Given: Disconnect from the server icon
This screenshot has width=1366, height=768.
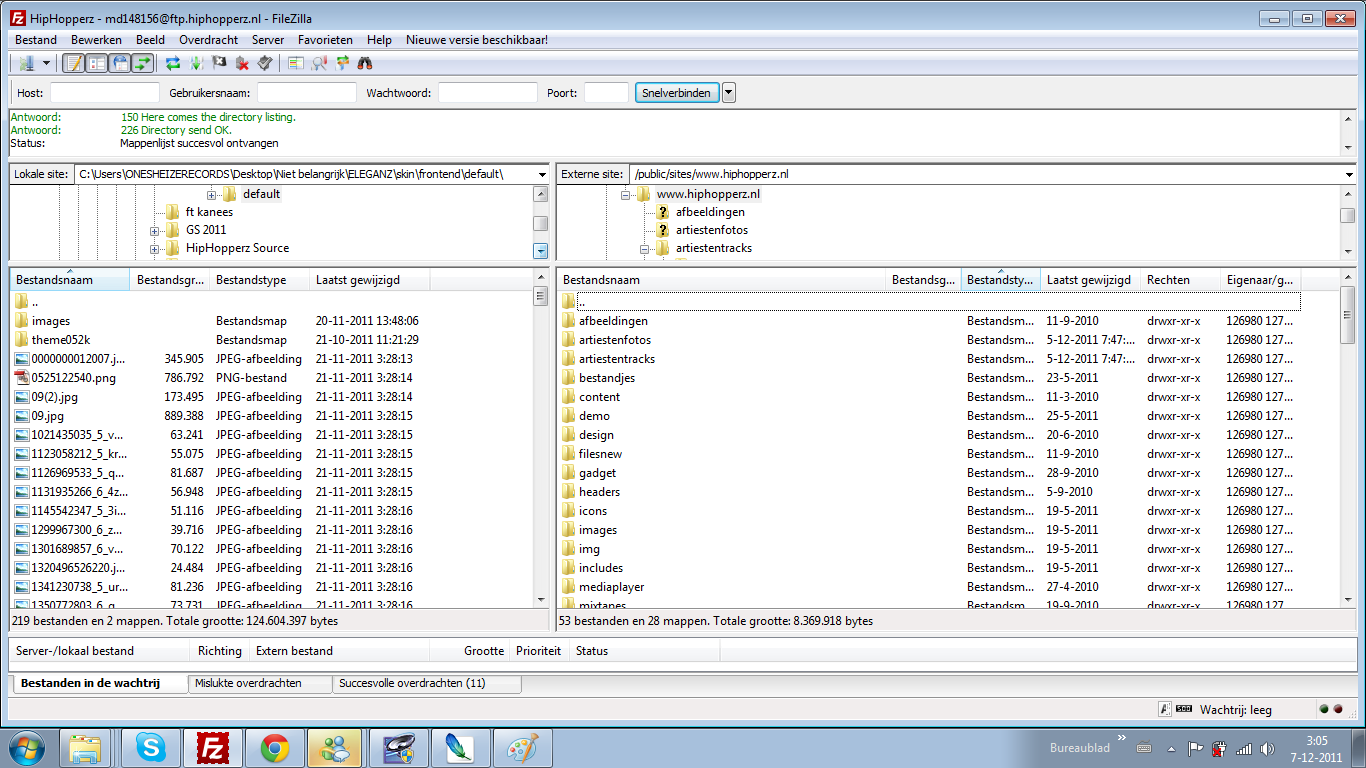Looking at the screenshot, I should click(x=242, y=63).
